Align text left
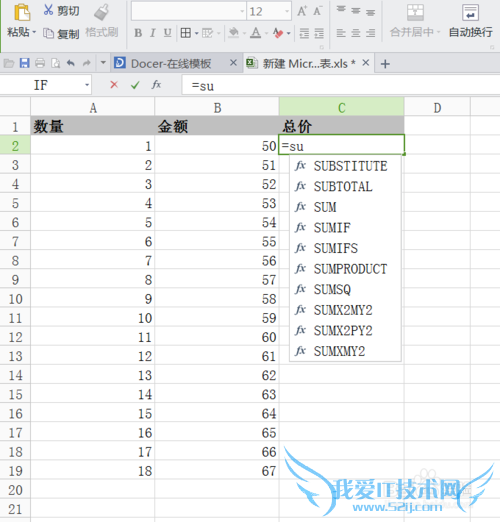This screenshot has height=522, width=500. point(341,33)
